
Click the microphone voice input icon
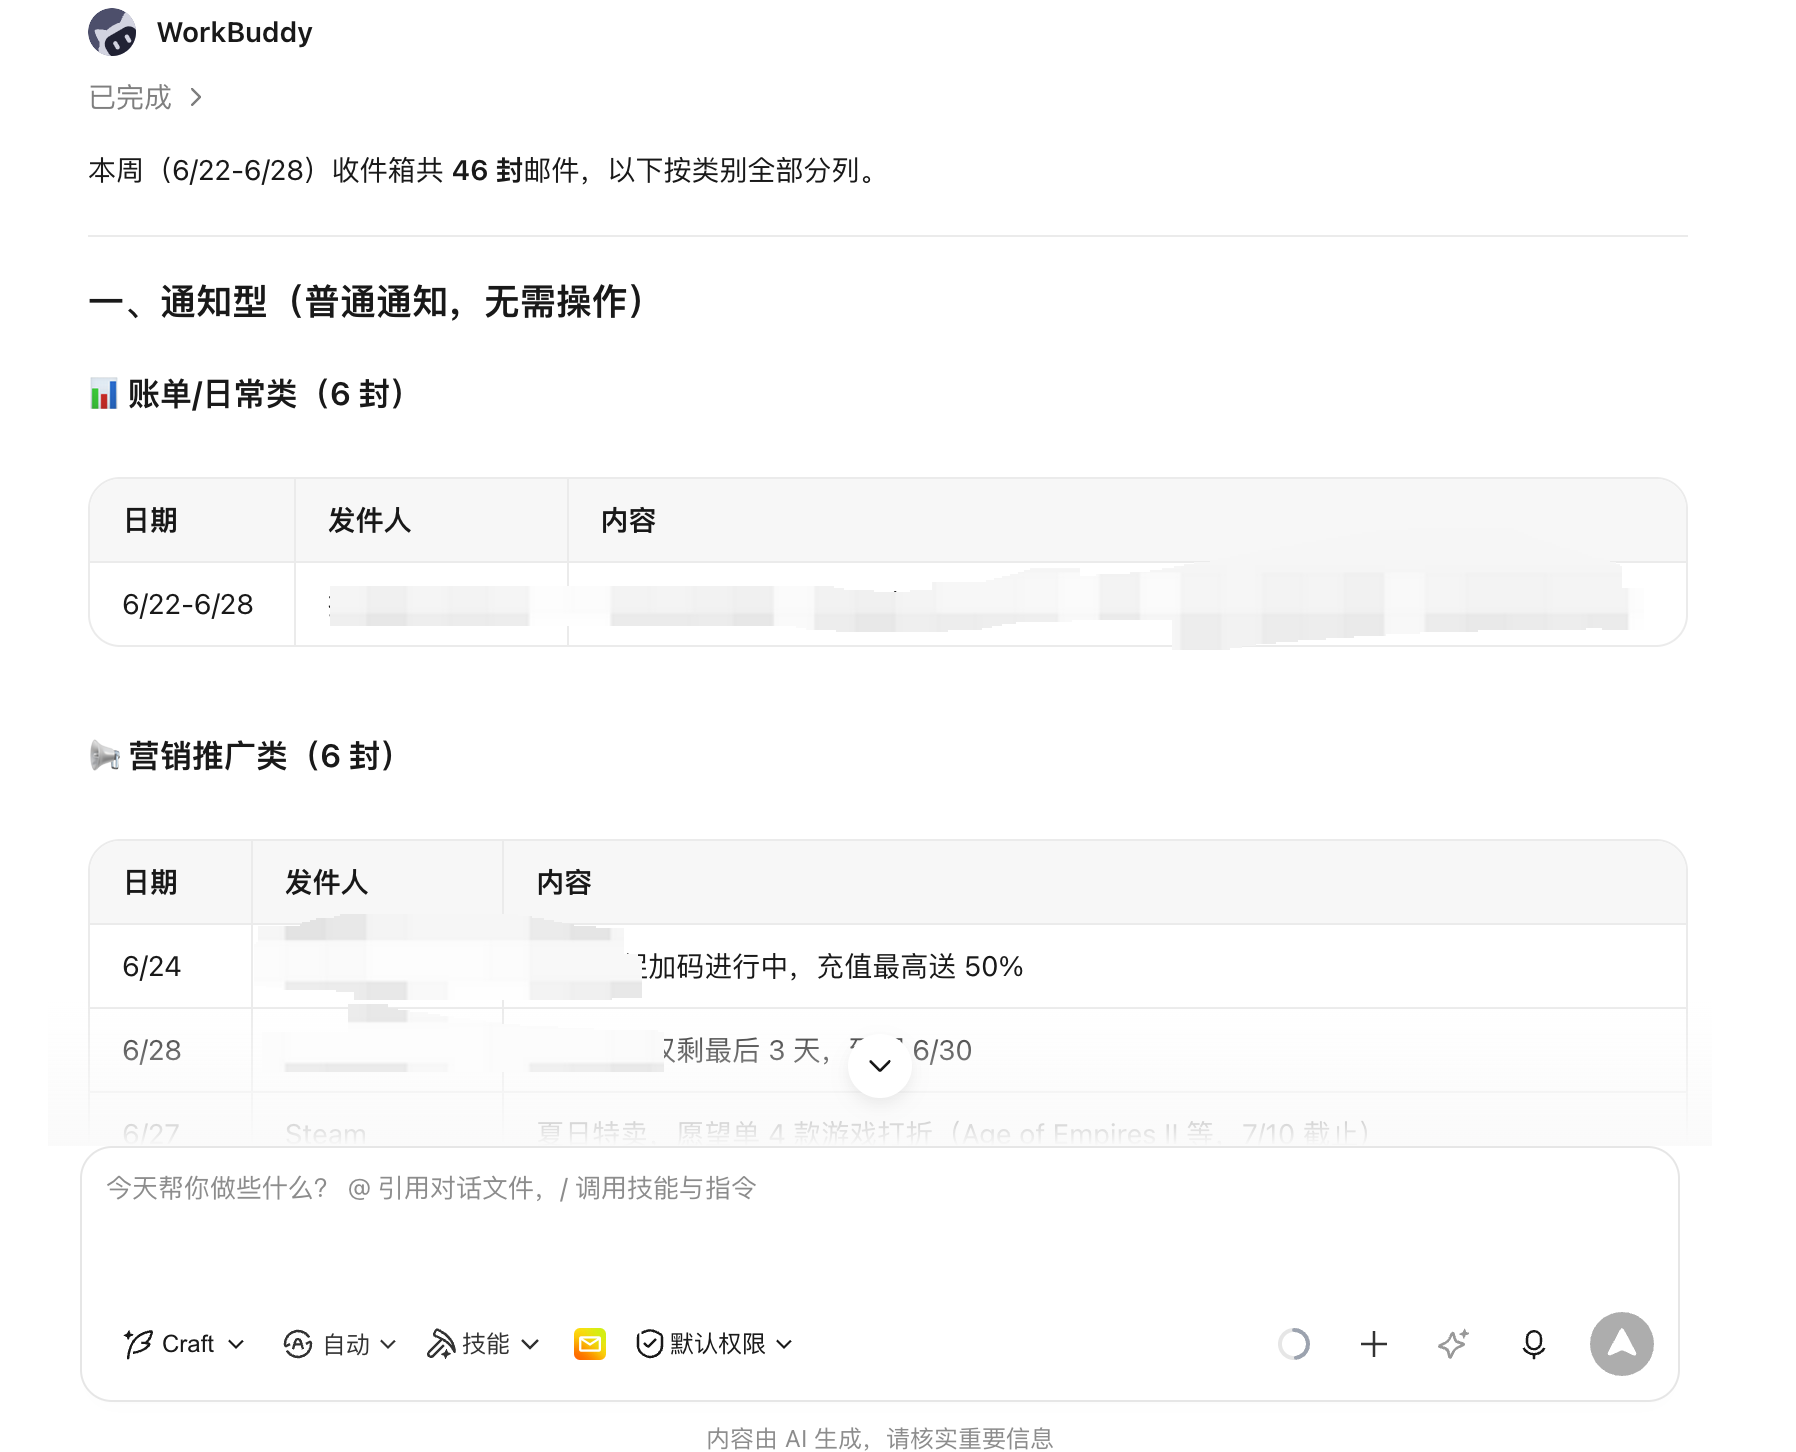[1533, 1344]
